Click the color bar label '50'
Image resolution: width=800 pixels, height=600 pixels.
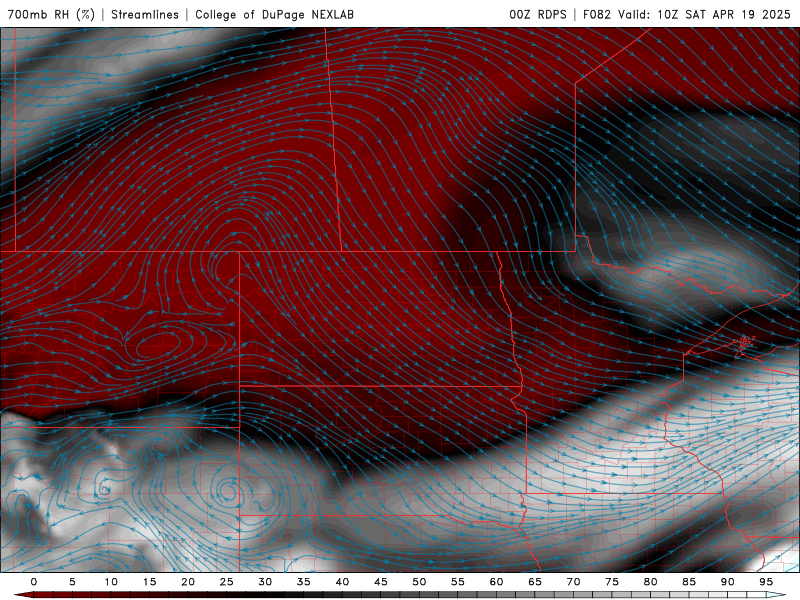[x=419, y=582]
